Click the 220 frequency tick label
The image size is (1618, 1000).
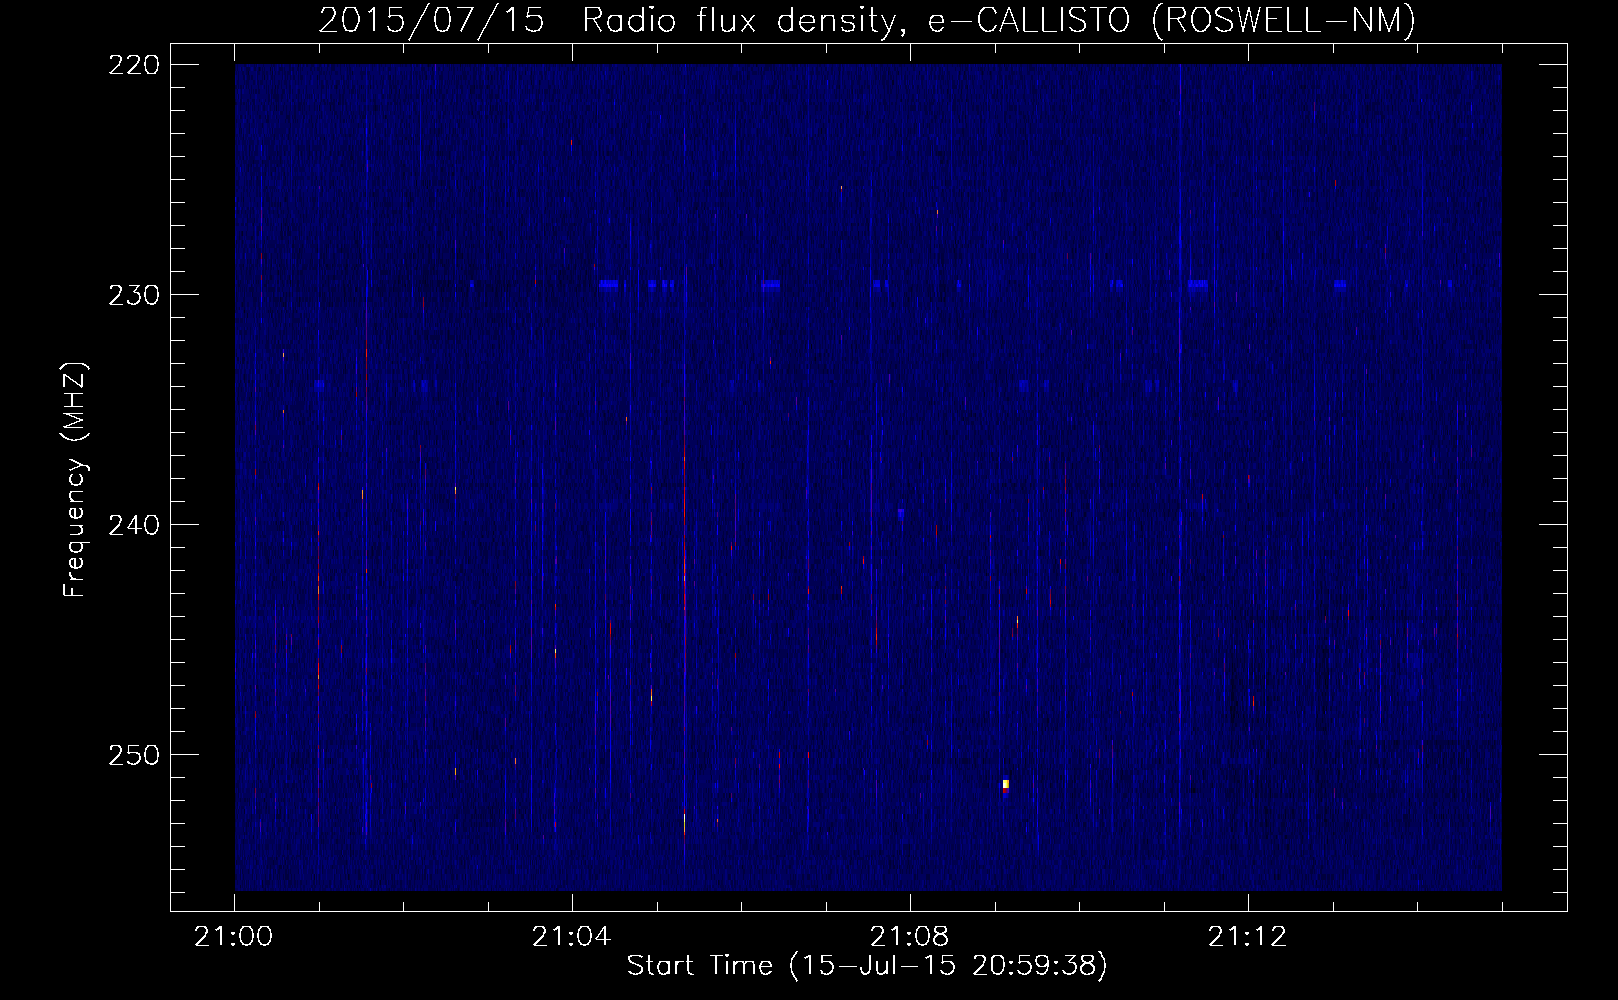(133, 65)
